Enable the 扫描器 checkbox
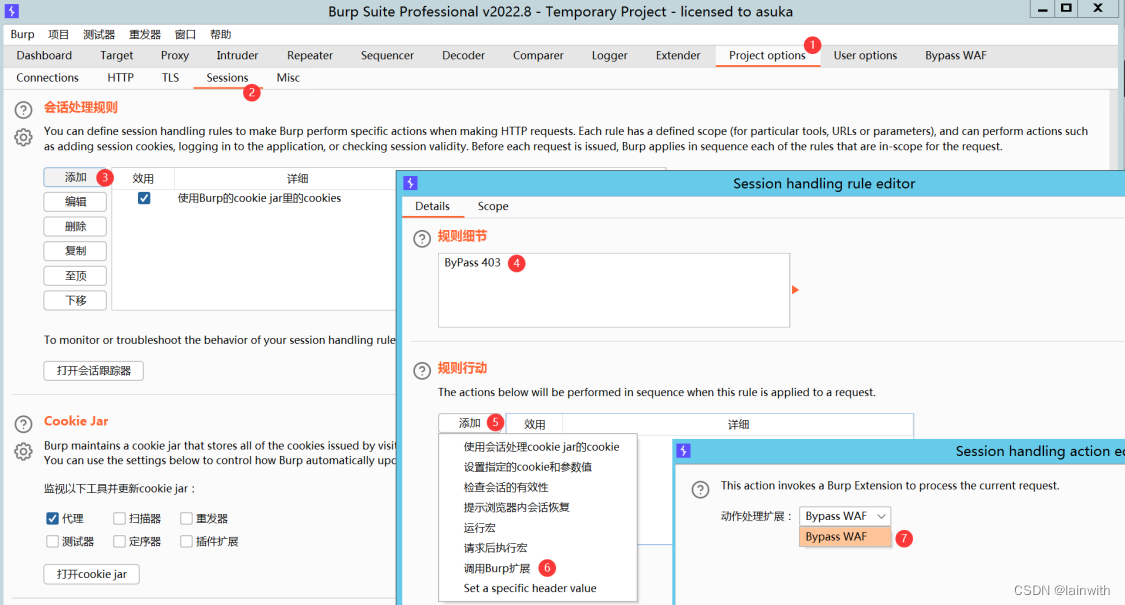The height and width of the screenshot is (605, 1125). 119,518
